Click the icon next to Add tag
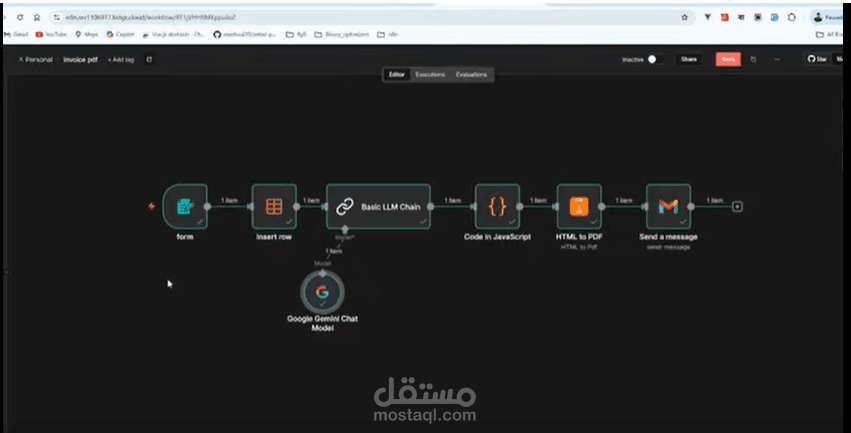The height and width of the screenshot is (433, 851). pyautogui.click(x=149, y=60)
